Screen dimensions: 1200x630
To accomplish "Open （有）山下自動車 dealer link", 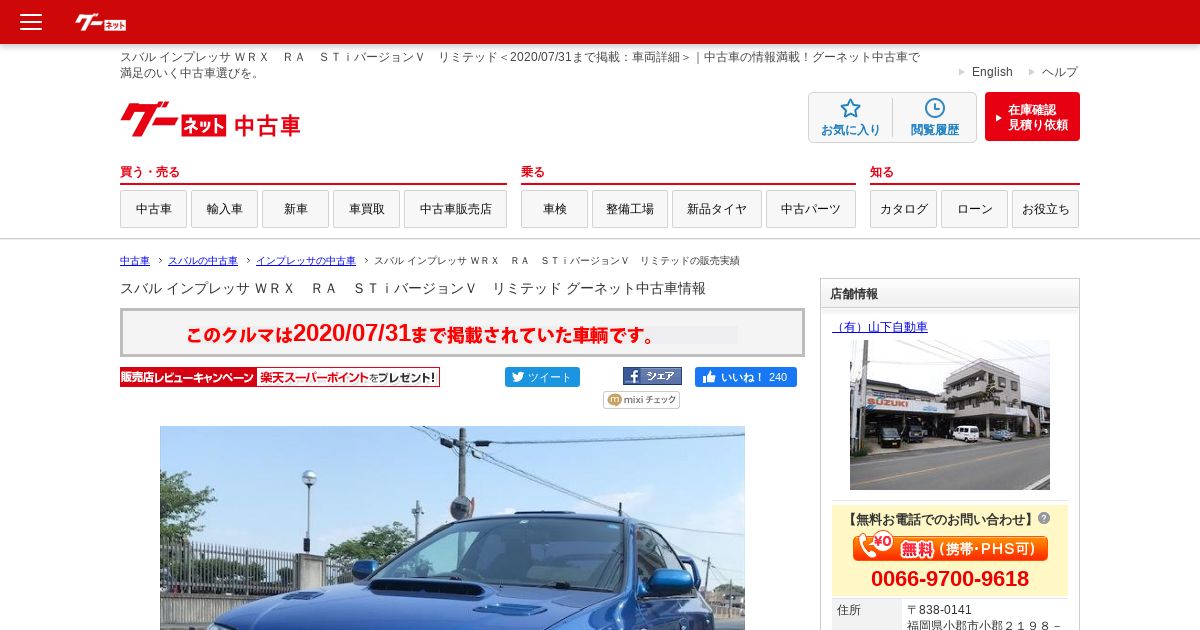I will pos(880,327).
